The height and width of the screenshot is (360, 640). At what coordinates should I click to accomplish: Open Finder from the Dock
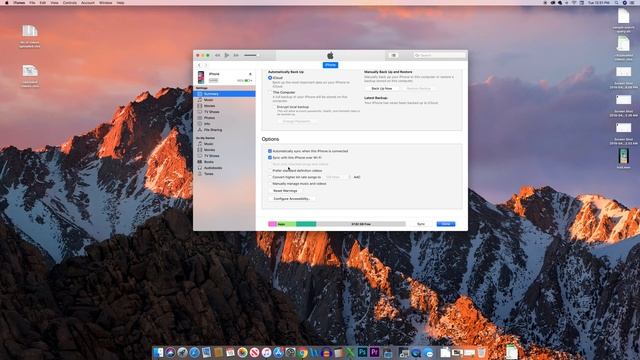tap(158, 352)
